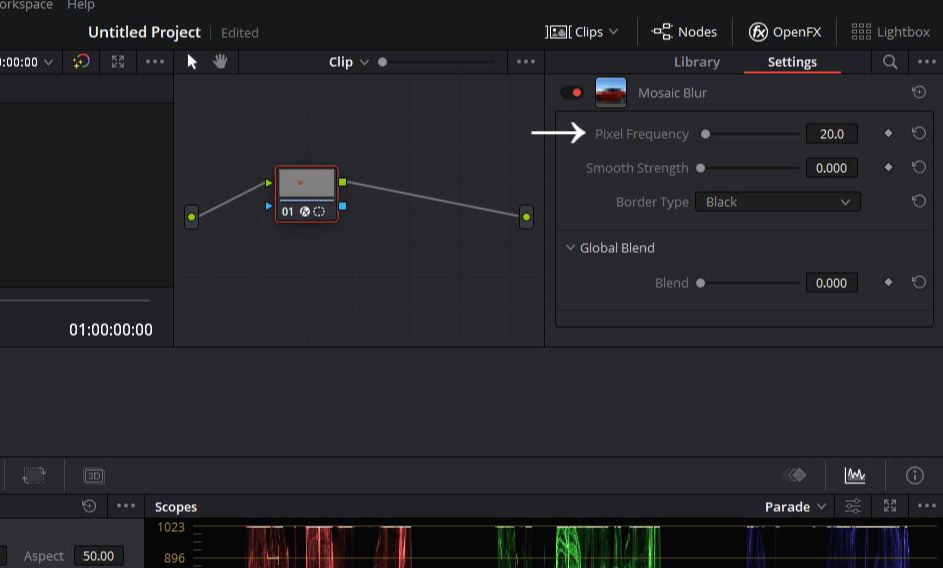
Task: Adjust the Smooth Strength slider
Action: pyautogui.click(x=749, y=168)
